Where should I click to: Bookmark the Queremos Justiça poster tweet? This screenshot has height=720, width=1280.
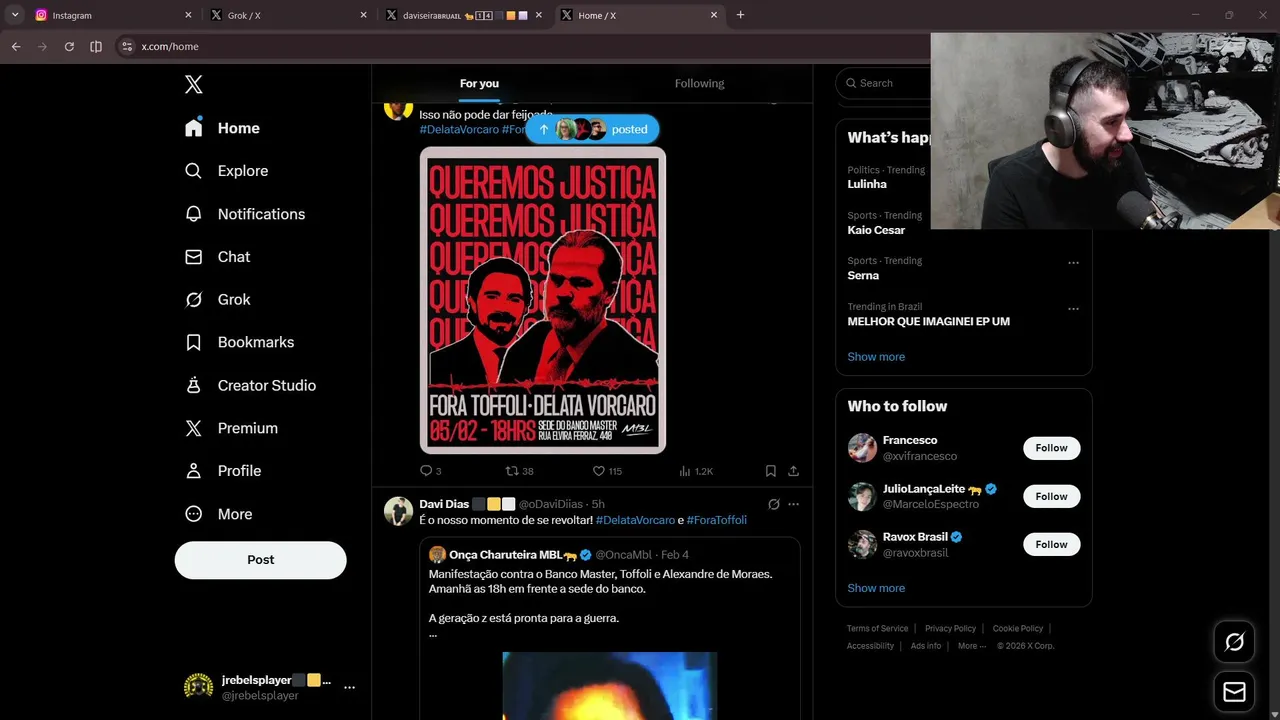click(770, 471)
